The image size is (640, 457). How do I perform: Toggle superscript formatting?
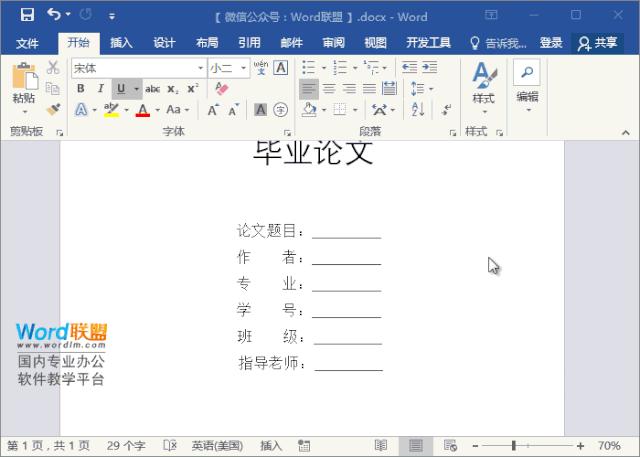click(x=193, y=89)
